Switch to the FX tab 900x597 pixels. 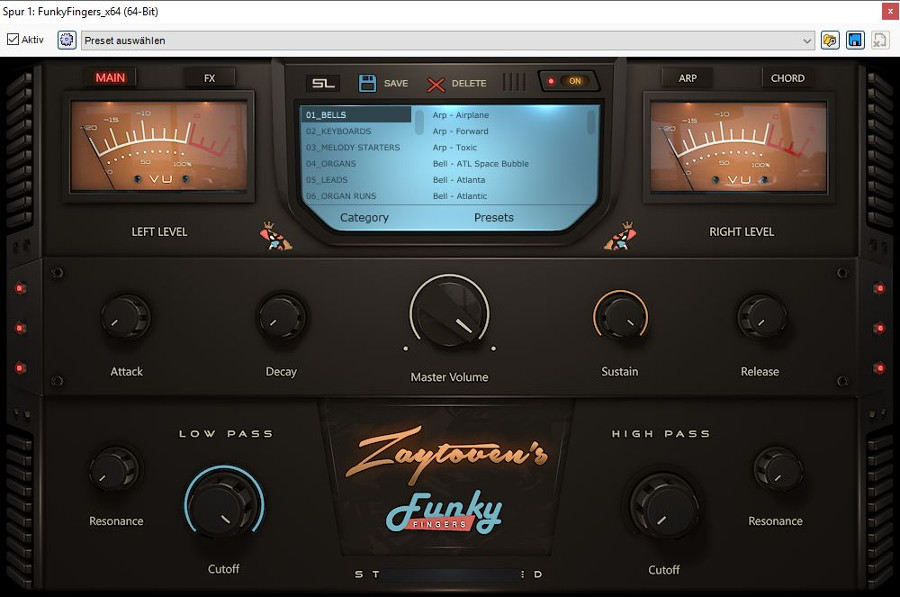click(210, 78)
